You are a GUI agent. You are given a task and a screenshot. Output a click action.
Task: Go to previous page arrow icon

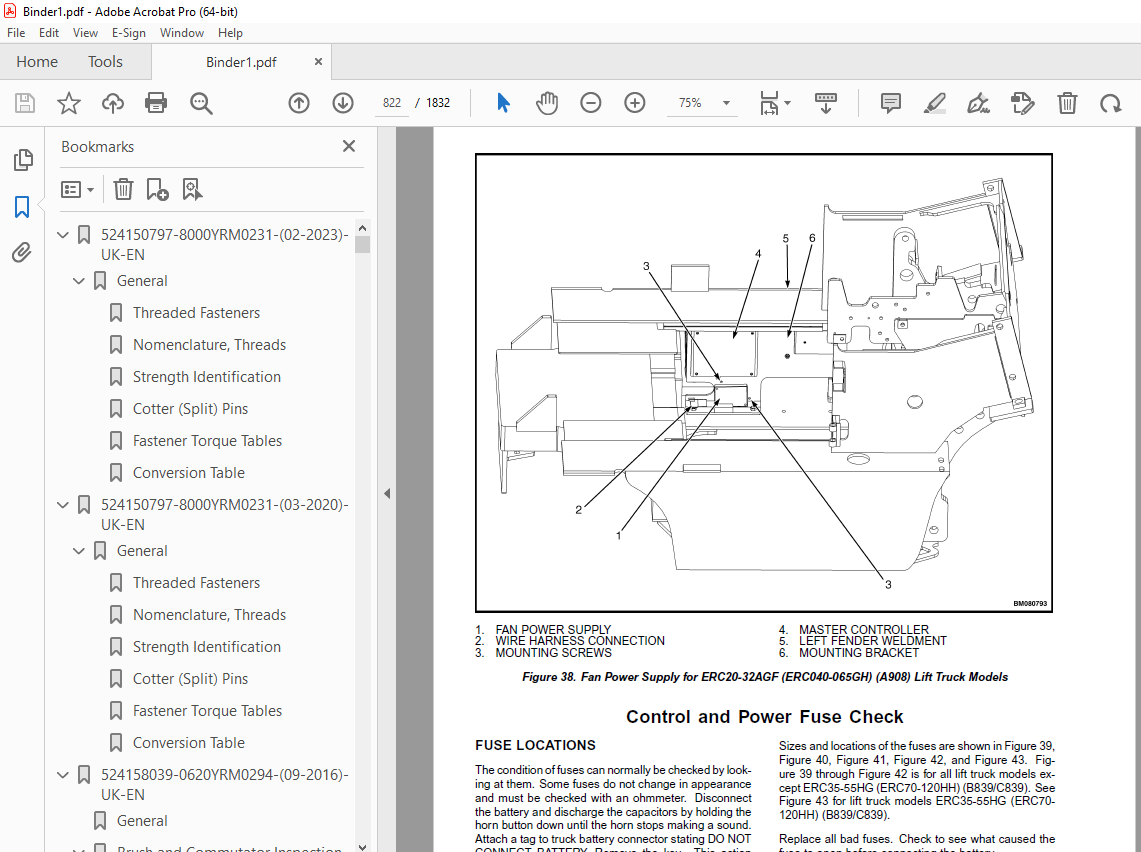click(x=299, y=103)
